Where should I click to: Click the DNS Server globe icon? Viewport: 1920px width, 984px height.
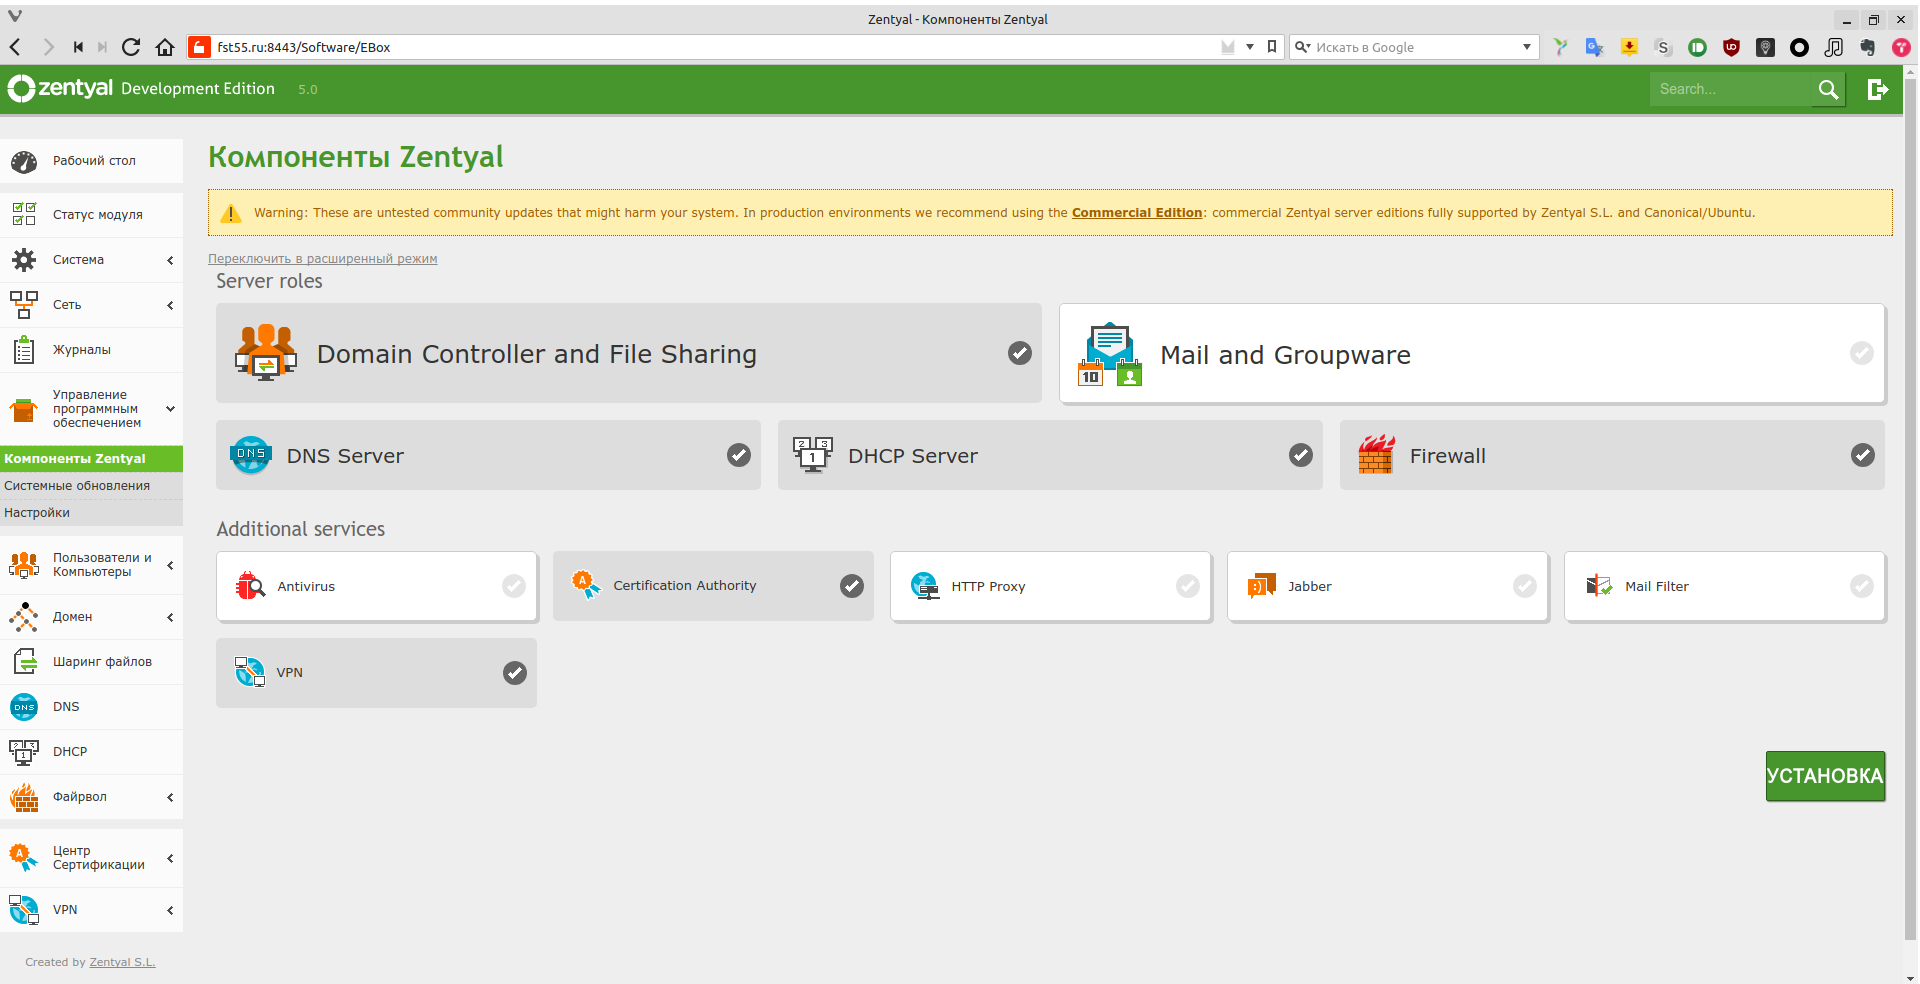(x=251, y=455)
